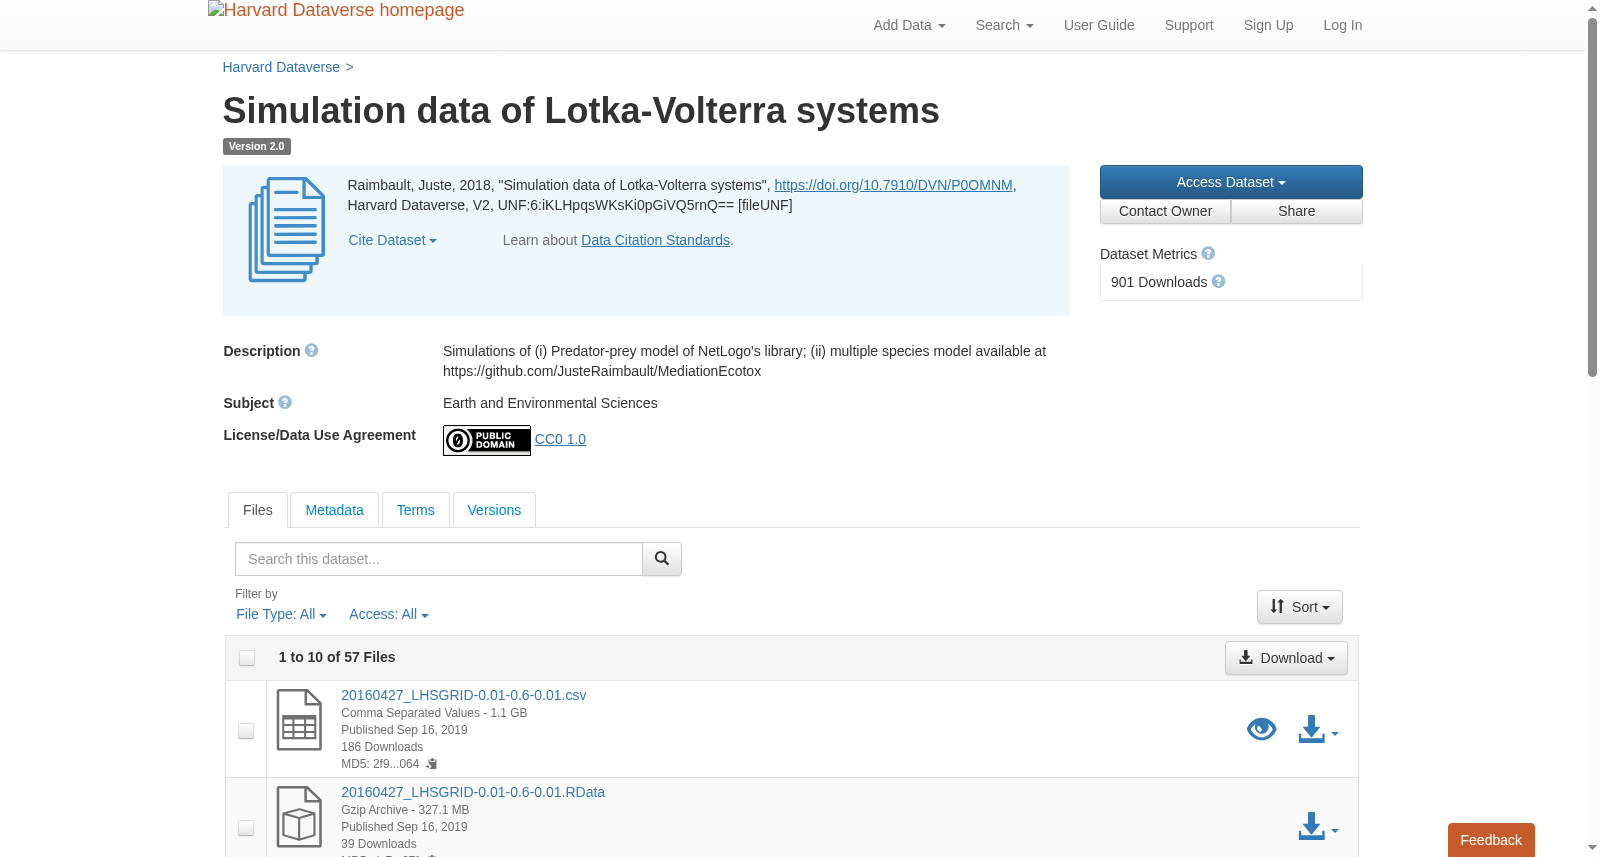Viewport: 1600px width, 857px height.
Task: Click the Public Domain CC0 badge
Action: [487, 440]
